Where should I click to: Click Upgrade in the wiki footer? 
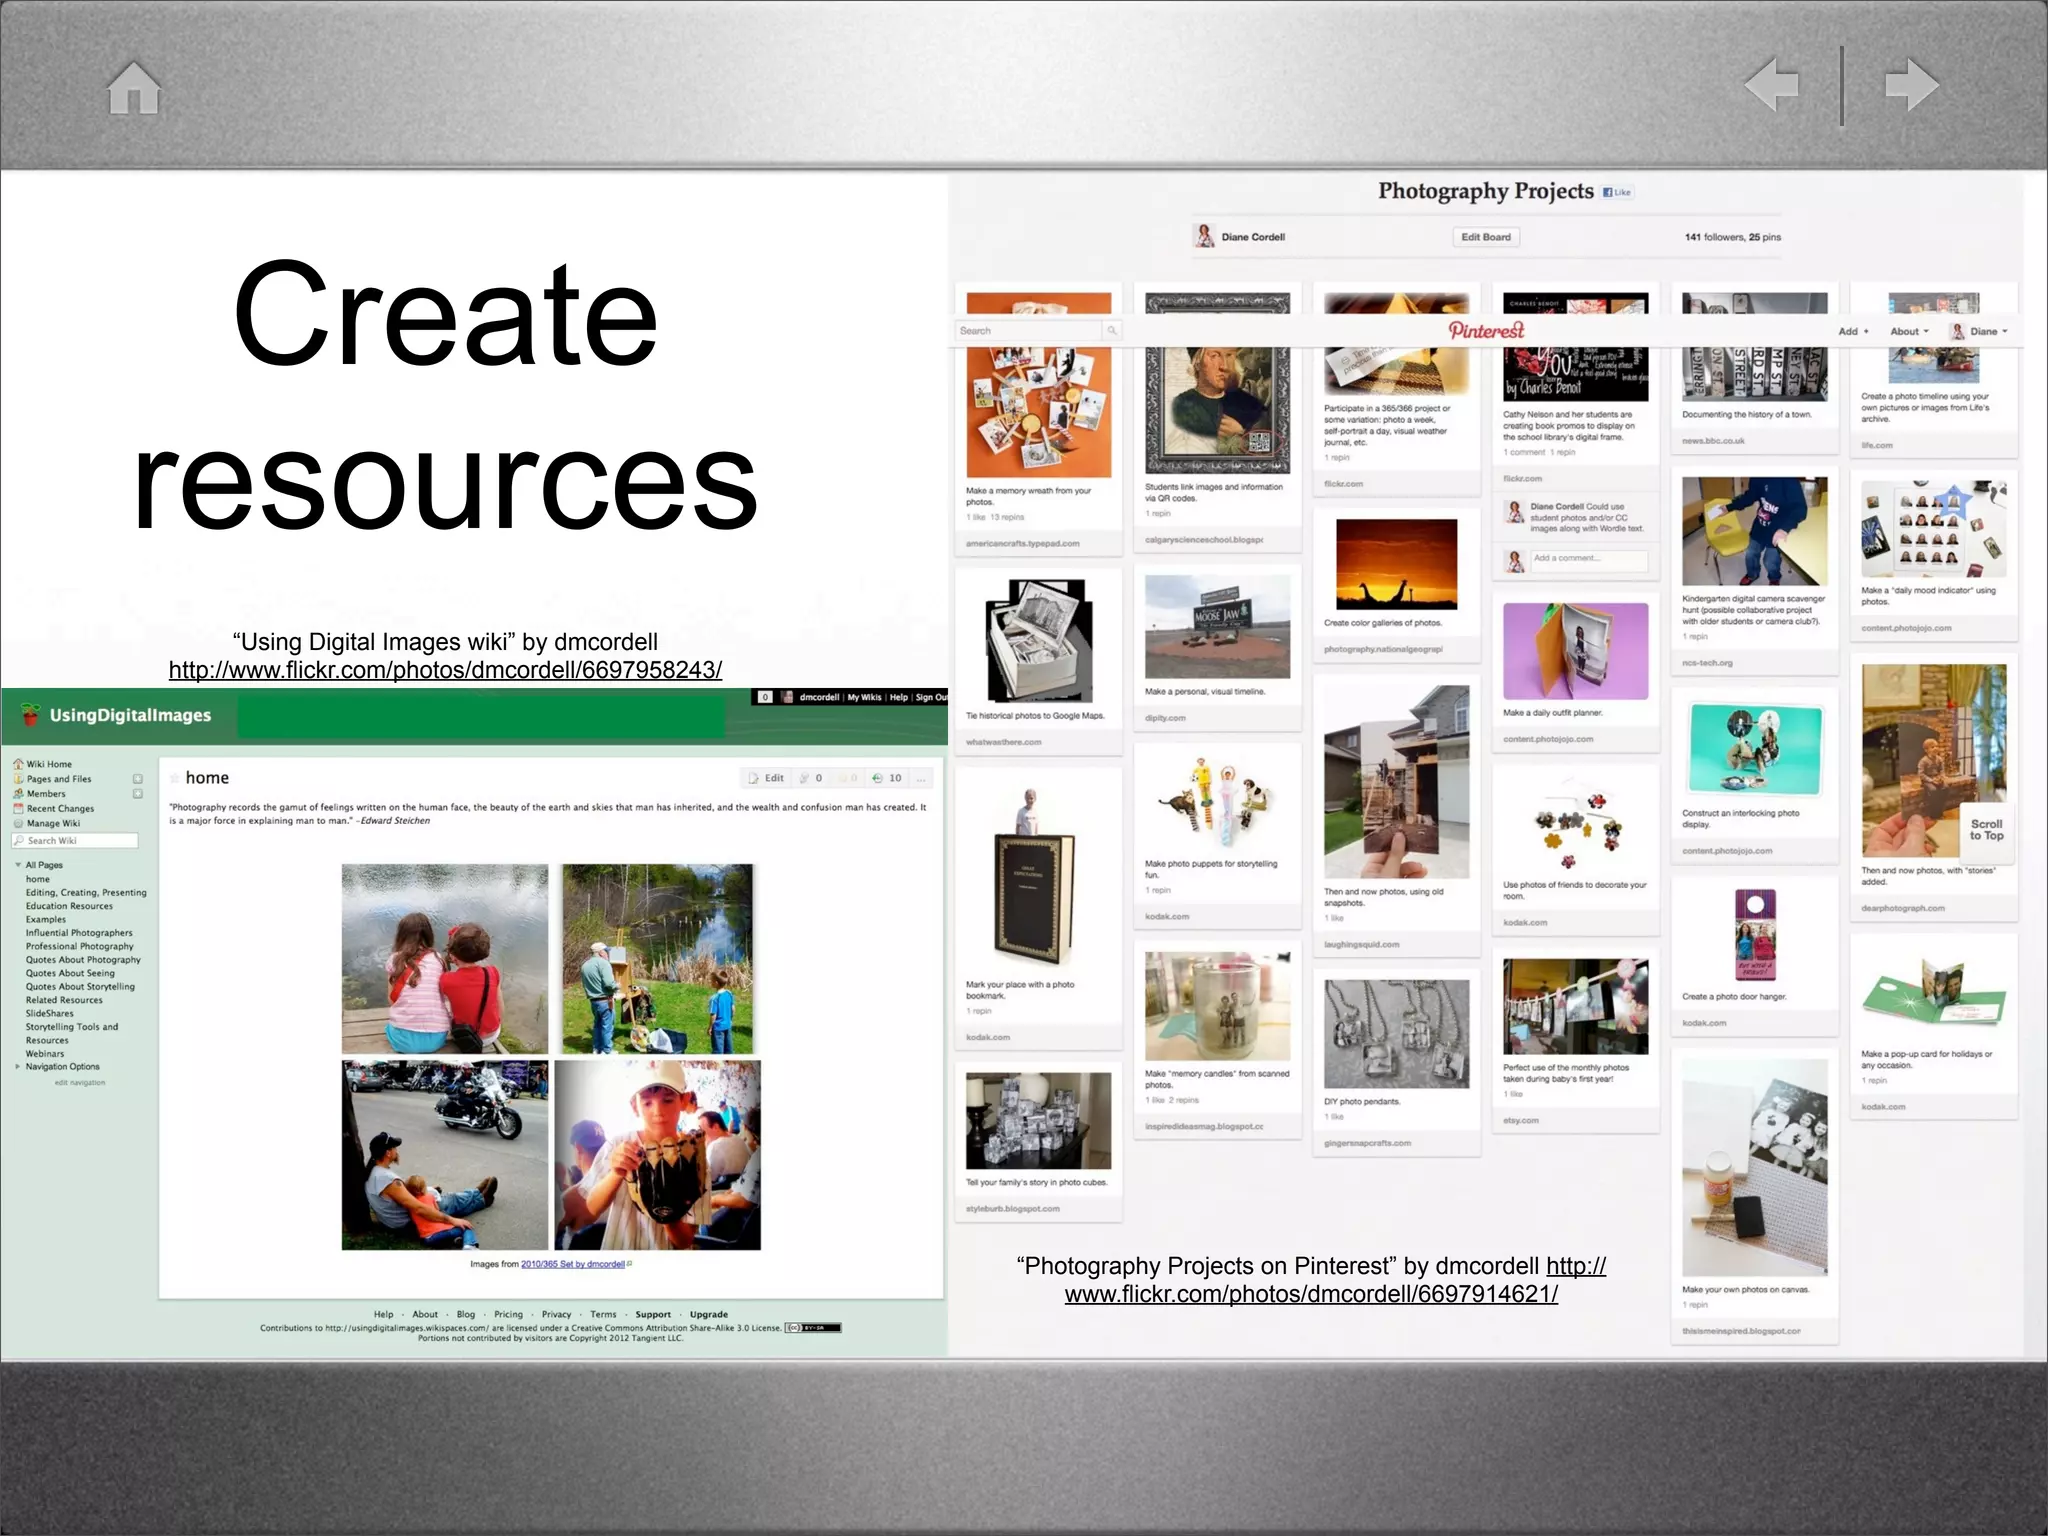point(709,1315)
